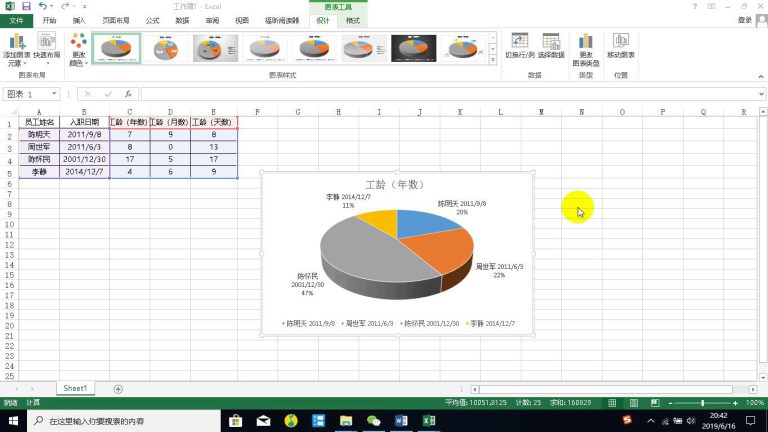768x432 pixels.
Task: Open Word from the Windows taskbar
Action: pyautogui.click(x=401, y=421)
